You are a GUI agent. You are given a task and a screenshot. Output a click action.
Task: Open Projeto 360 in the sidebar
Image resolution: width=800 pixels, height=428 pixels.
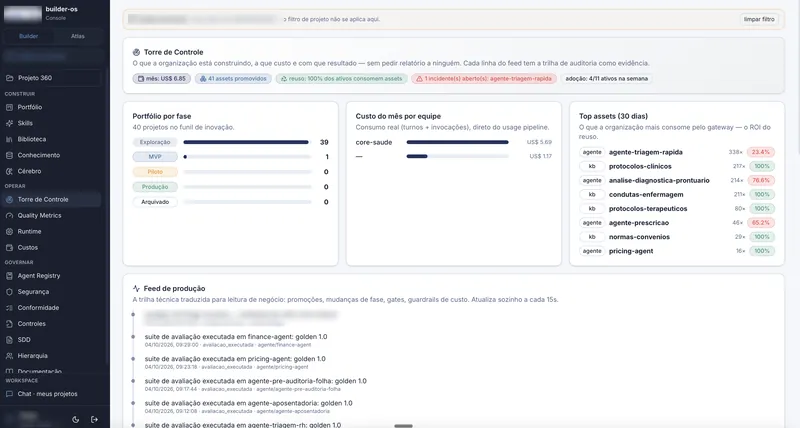[x=53, y=78]
